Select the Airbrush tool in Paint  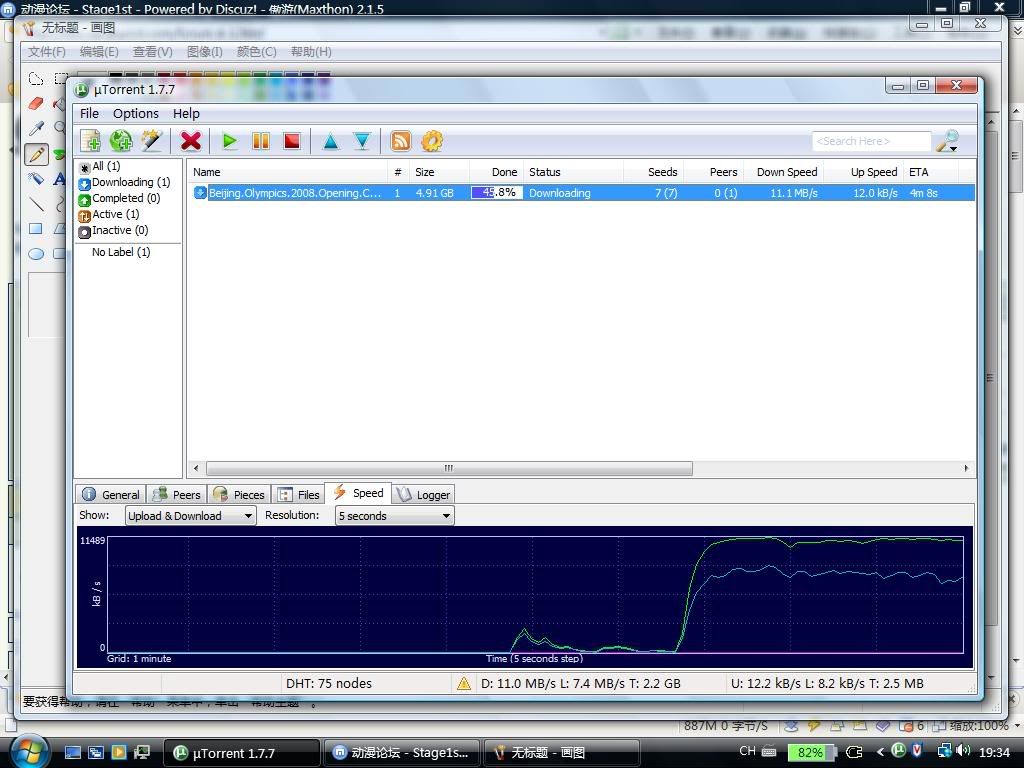point(36,178)
